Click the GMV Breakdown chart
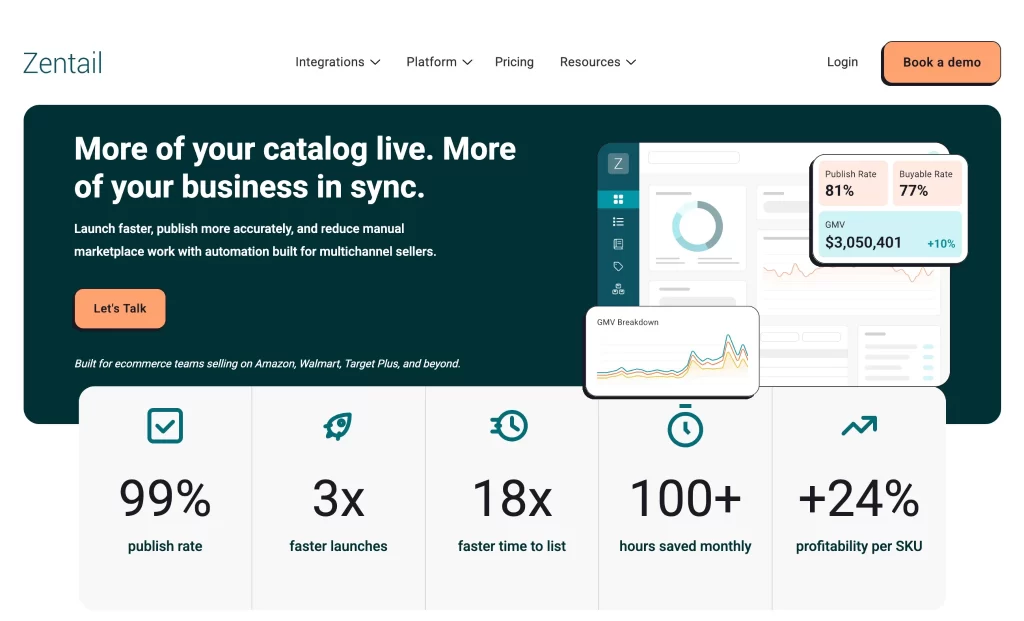The height and width of the screenshot is (621, 1024). point(672,351)
